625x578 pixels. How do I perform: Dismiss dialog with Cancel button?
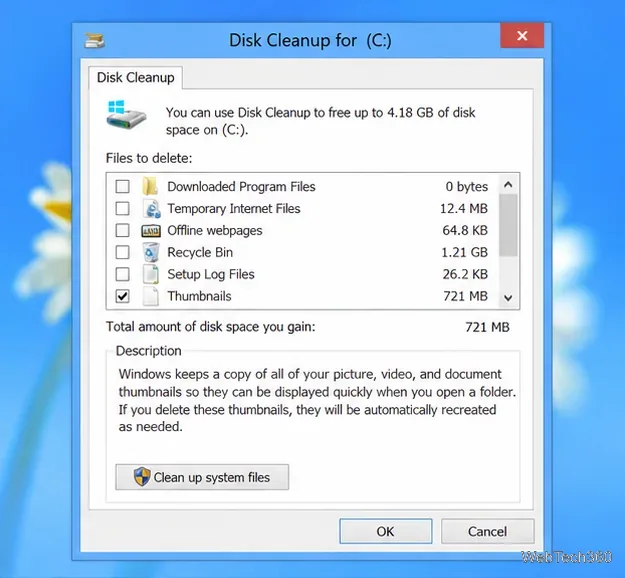pyautogui.click(x=487, y=531)
